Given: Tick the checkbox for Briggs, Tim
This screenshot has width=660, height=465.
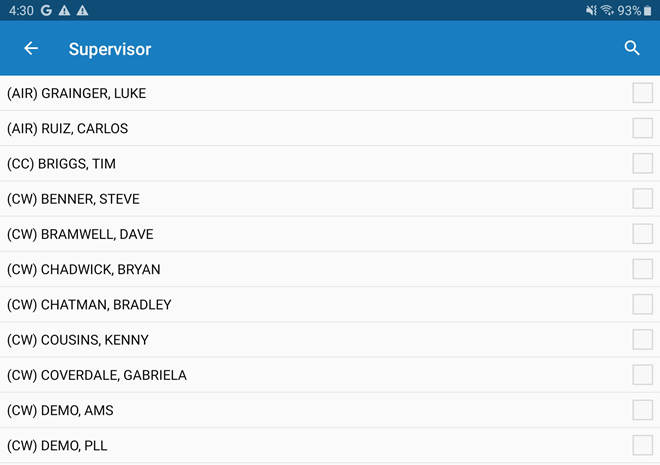Looking at the screenshot, I should coord(642,163).
